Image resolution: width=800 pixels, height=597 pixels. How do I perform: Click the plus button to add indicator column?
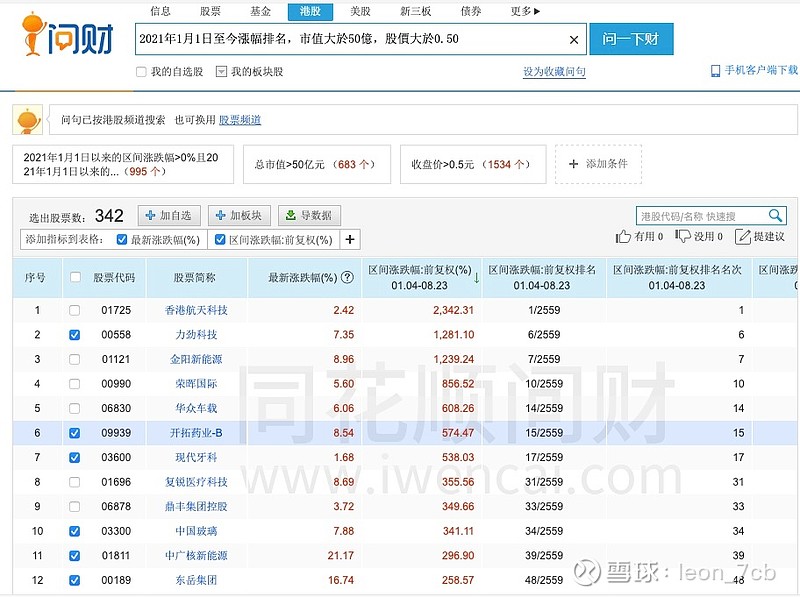point(350,240)
